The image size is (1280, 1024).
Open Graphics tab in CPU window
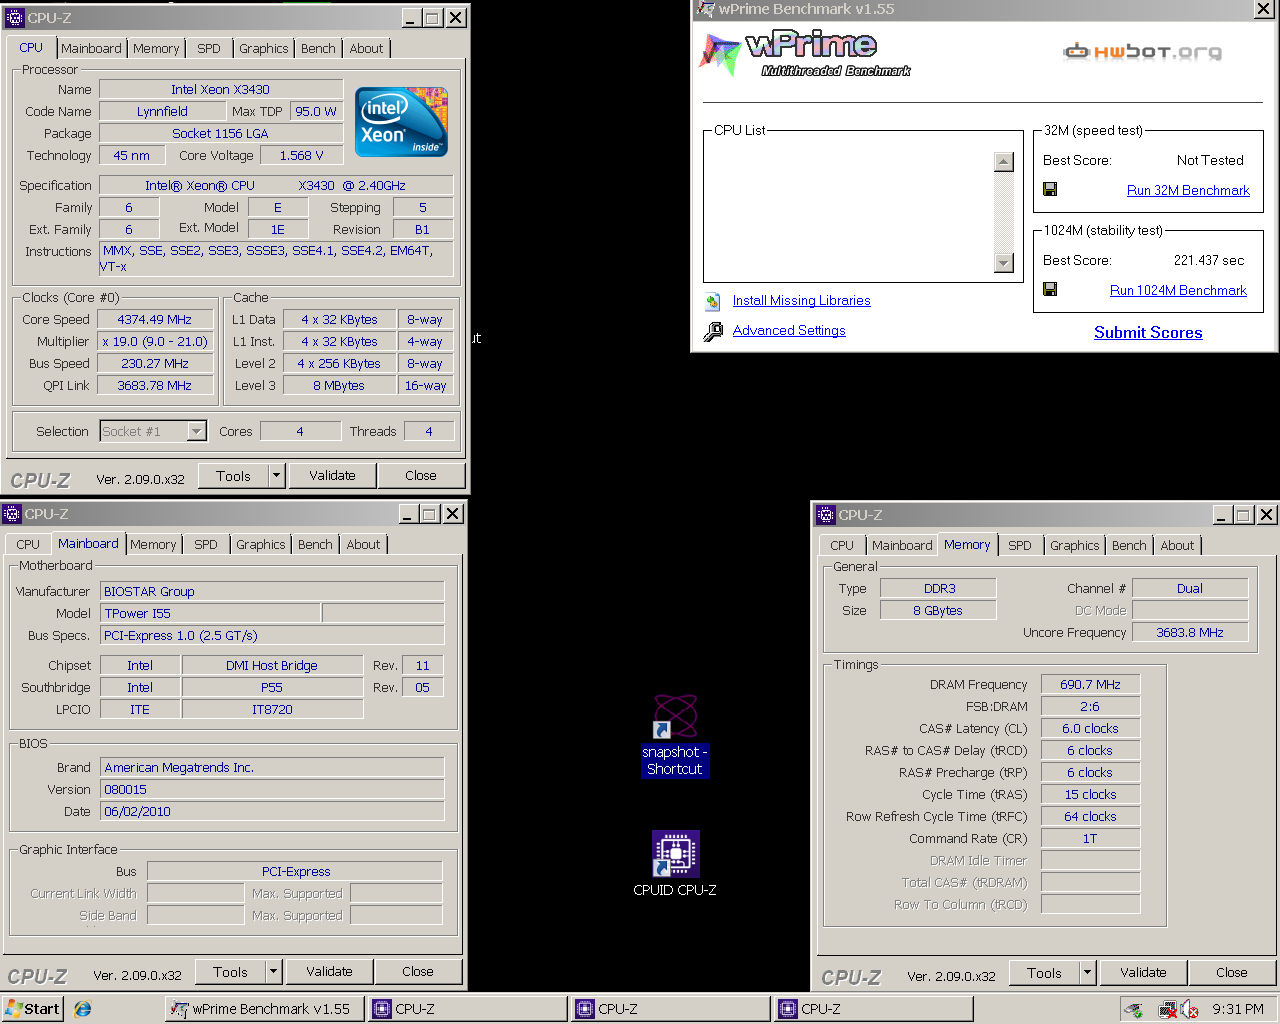(x=264, y=49)
